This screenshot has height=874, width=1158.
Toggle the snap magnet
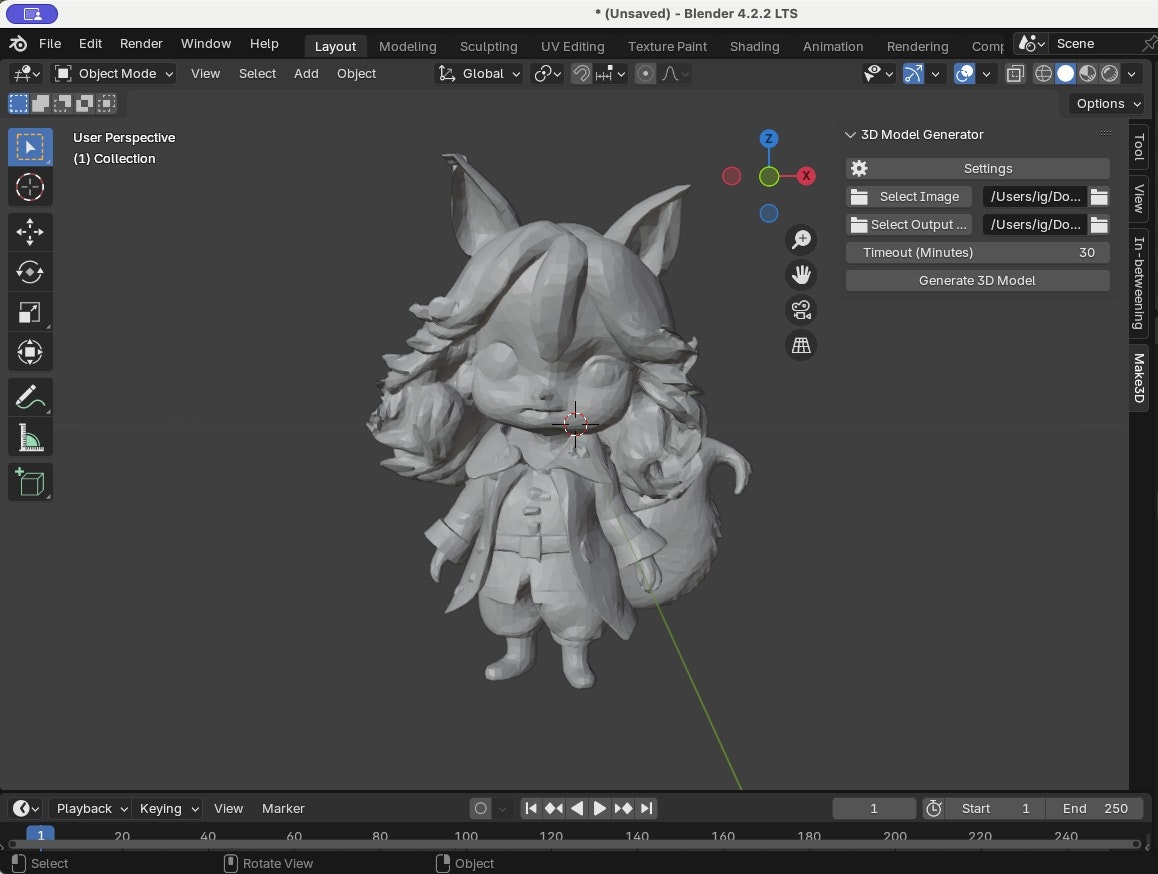click(x=581, y=74)
